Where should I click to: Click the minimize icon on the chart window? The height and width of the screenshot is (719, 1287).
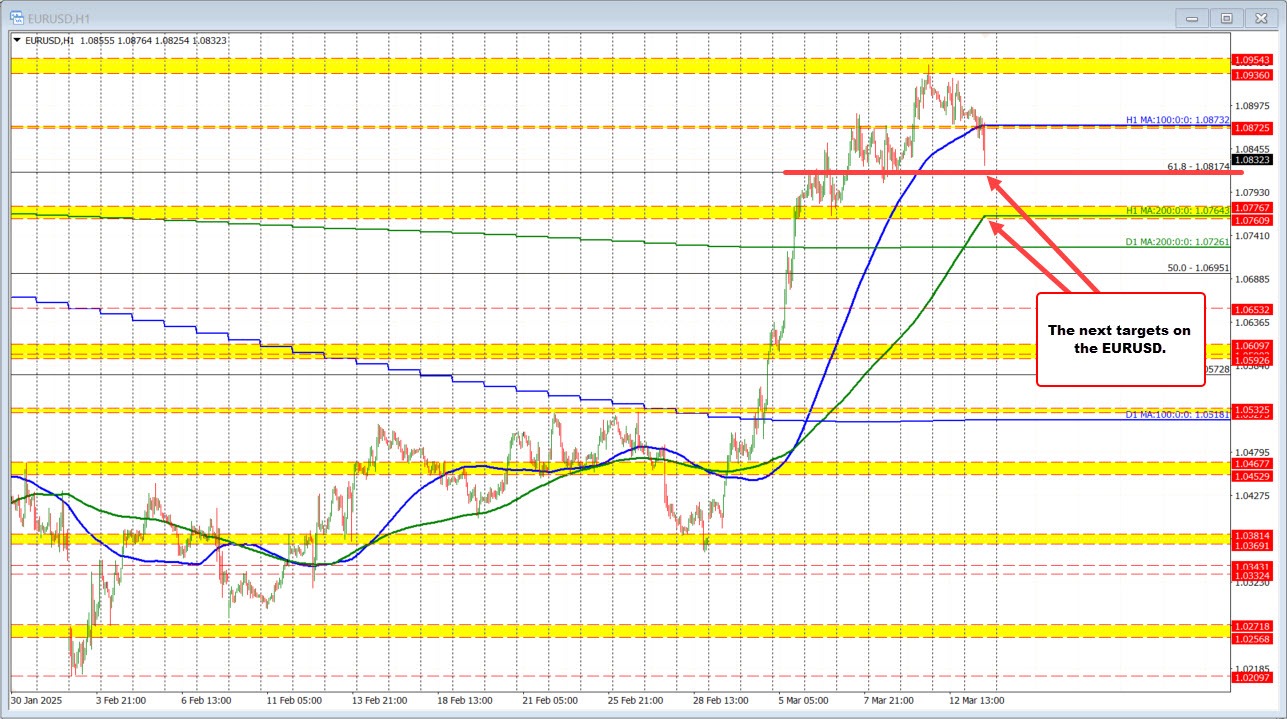[1191, 17]
